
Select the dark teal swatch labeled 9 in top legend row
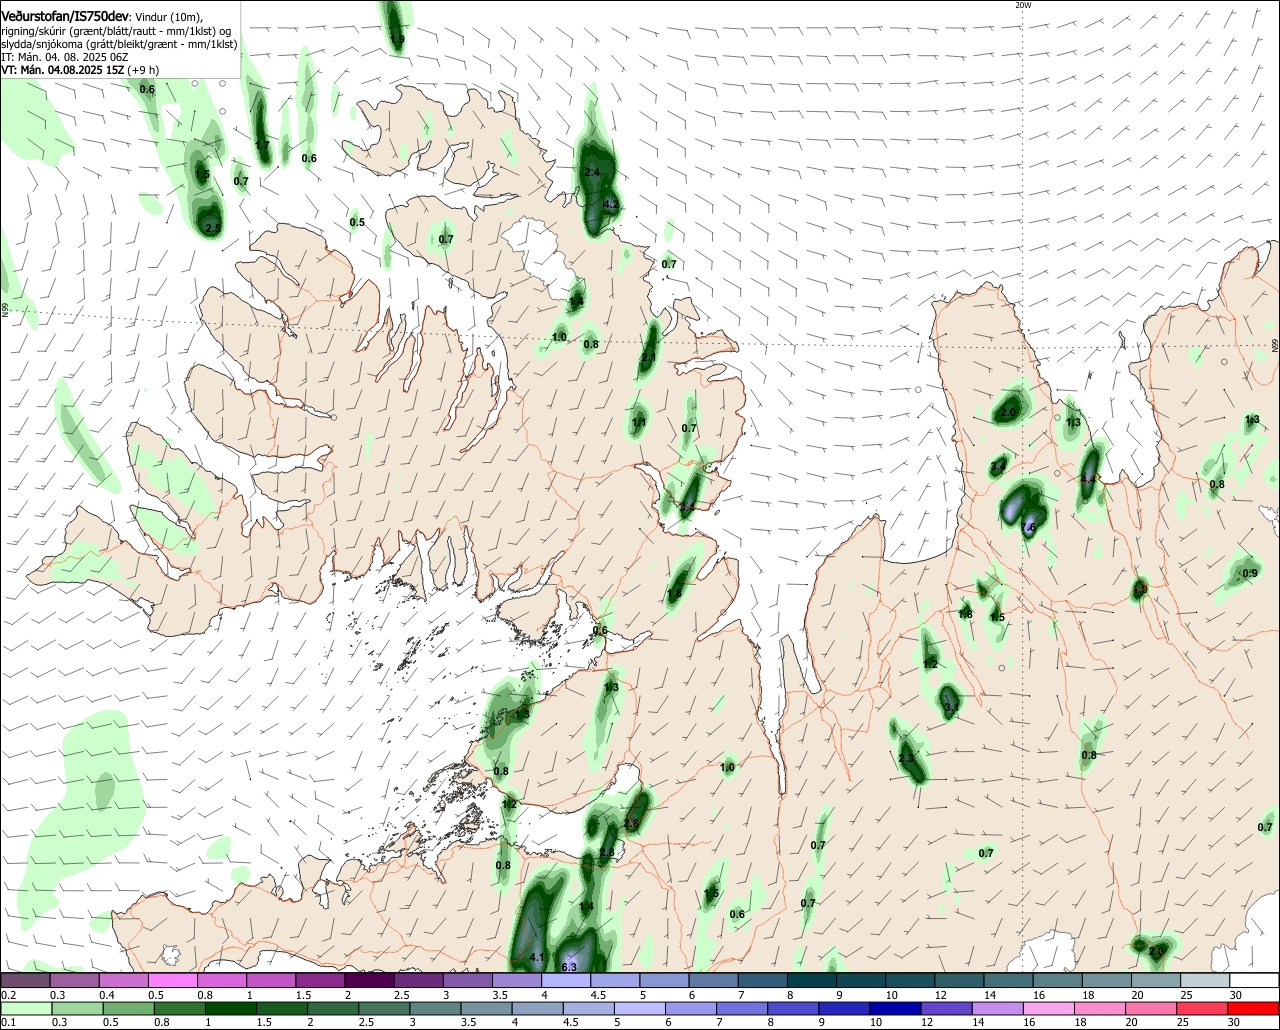(x=861, y=980)
